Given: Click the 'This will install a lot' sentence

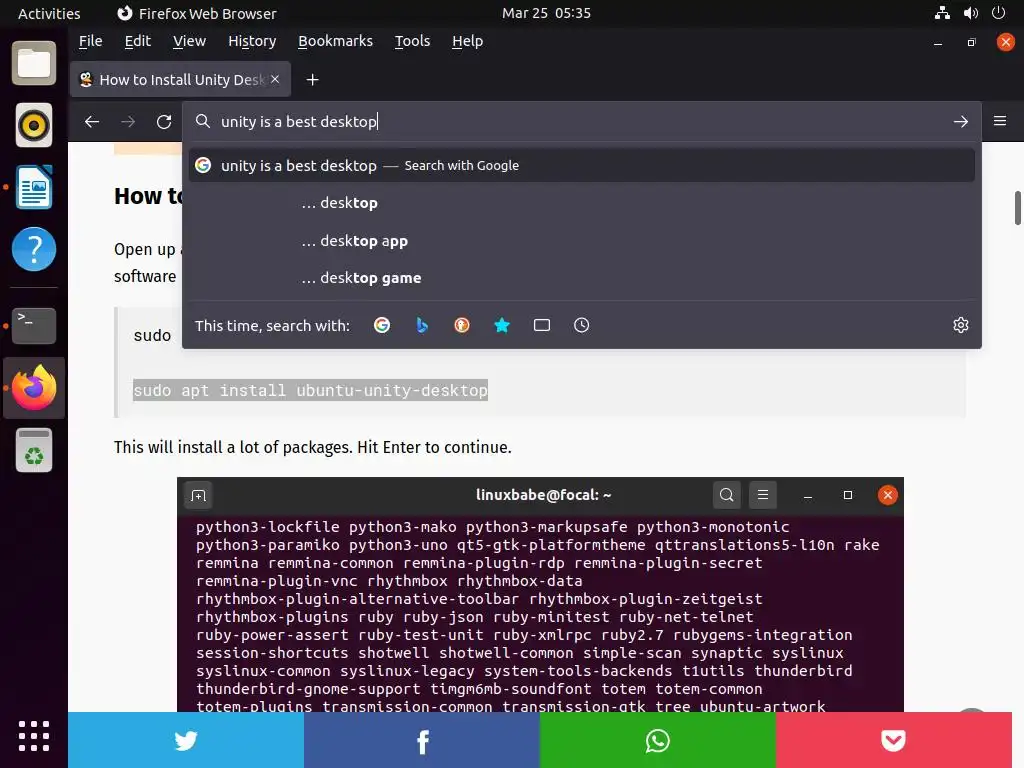Looking at the screenshot, I should (x=312, y=447).
